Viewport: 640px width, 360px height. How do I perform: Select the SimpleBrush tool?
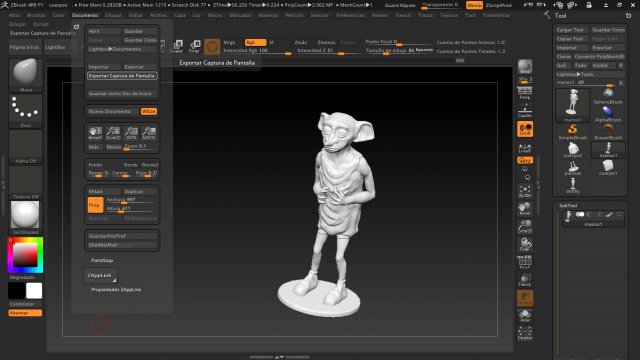(573, 132)
